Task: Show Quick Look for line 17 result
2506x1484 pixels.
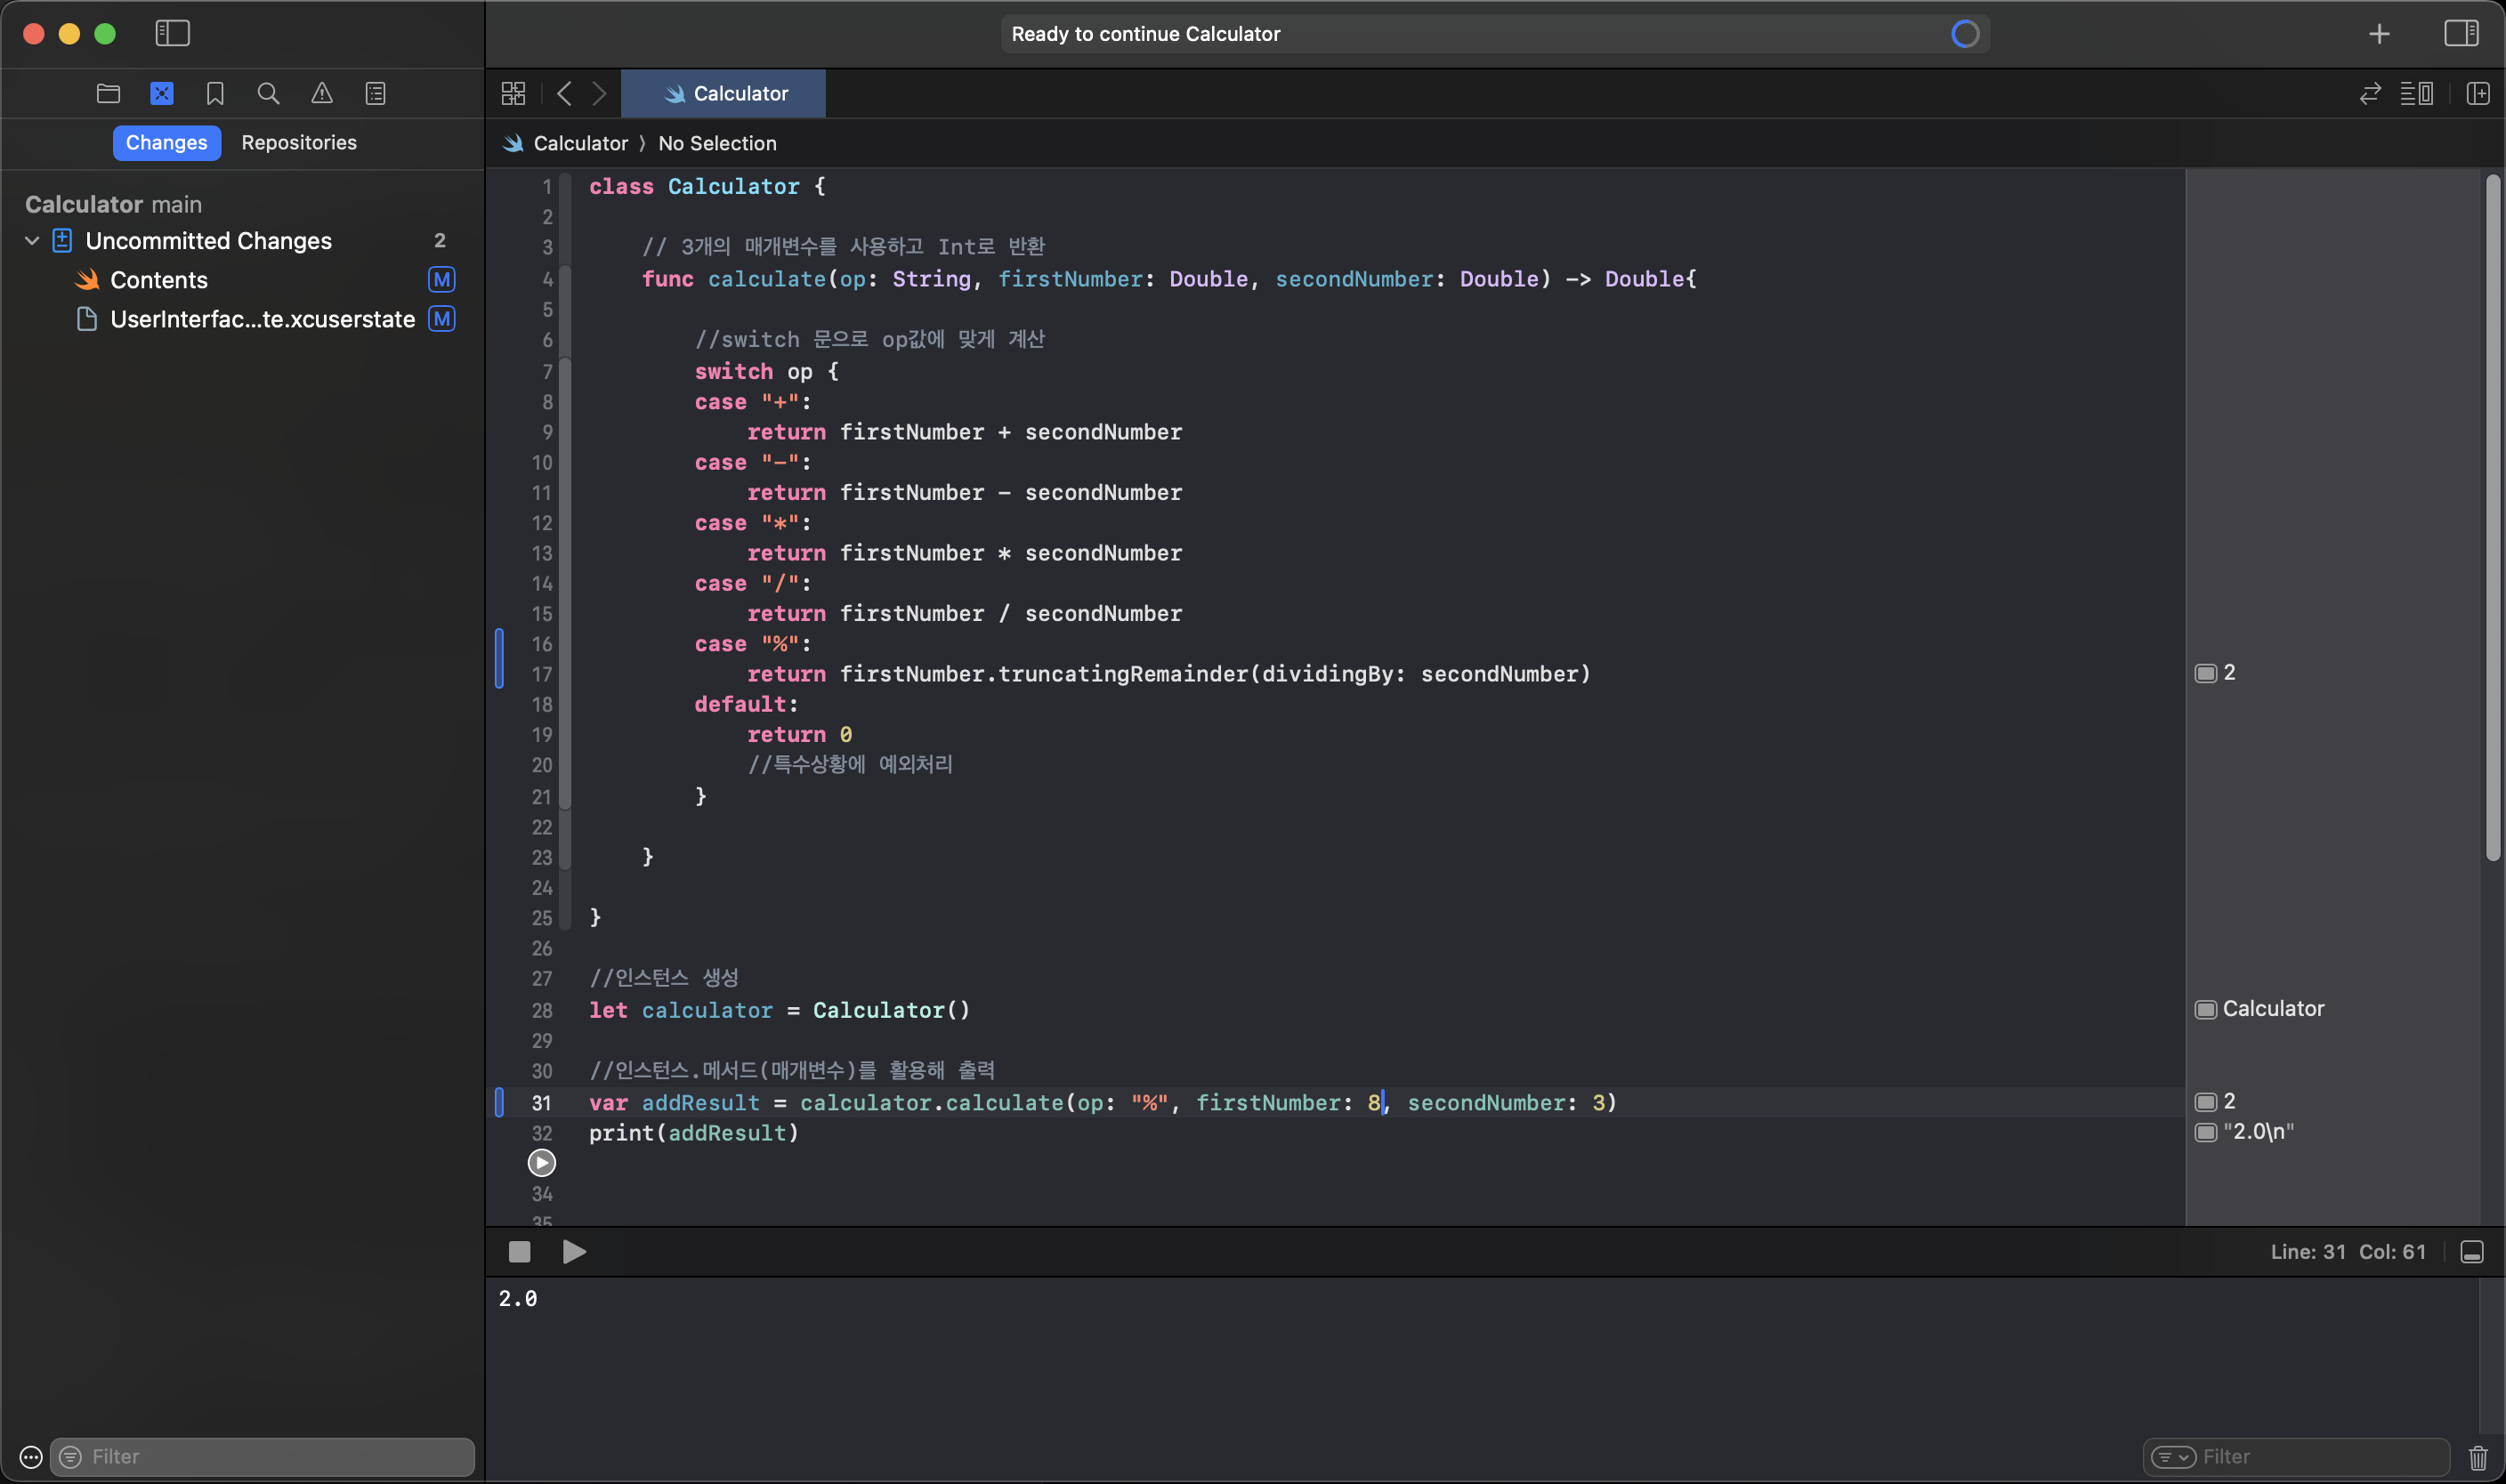Action: coord(2206,673)
